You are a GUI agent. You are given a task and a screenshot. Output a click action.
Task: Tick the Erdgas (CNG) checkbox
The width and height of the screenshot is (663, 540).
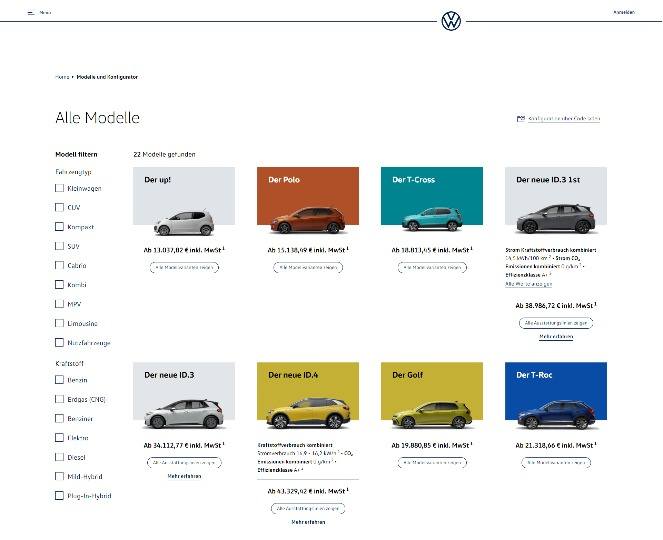(60, 399)
